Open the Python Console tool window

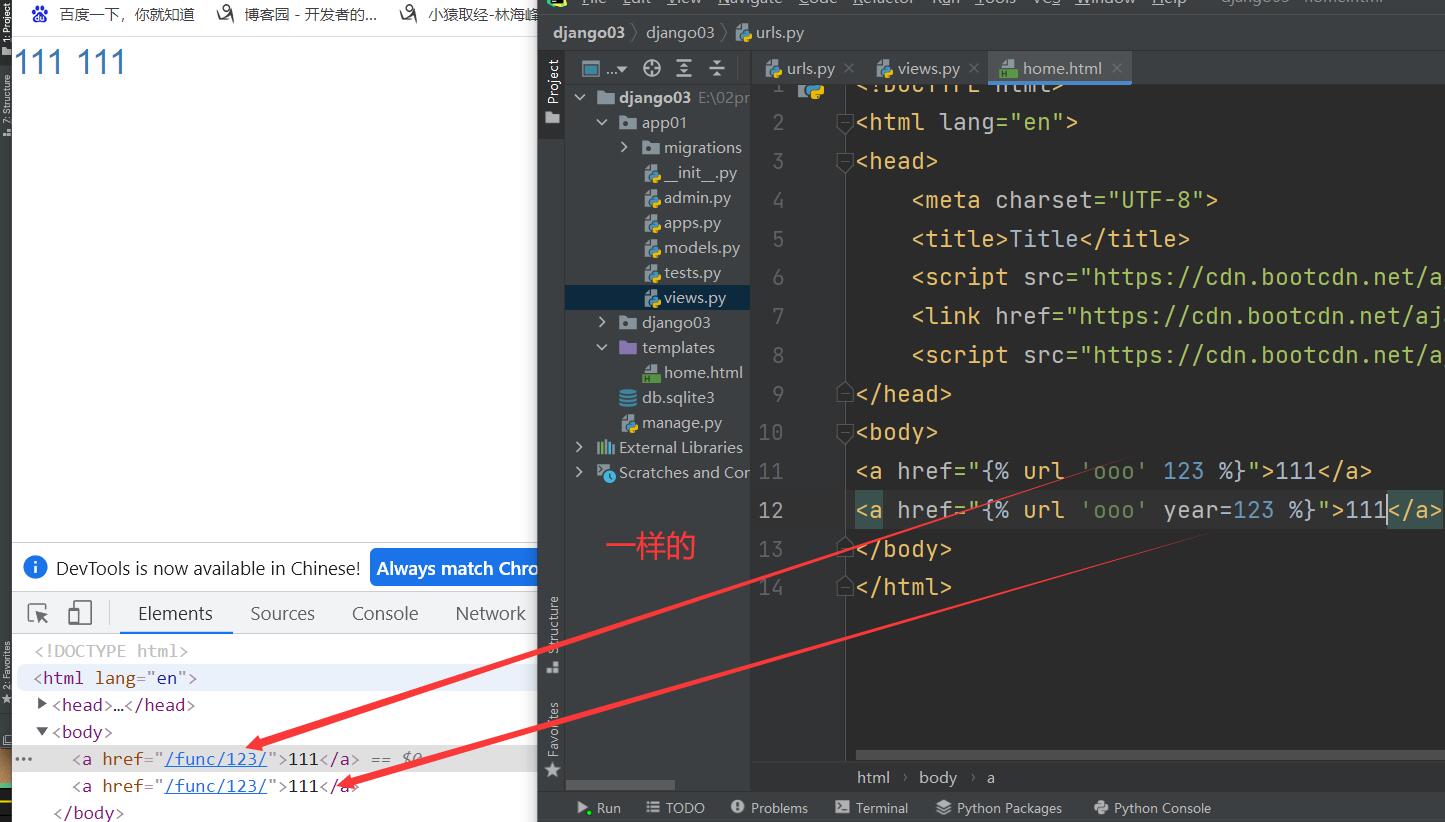[x=1152, y=808]
